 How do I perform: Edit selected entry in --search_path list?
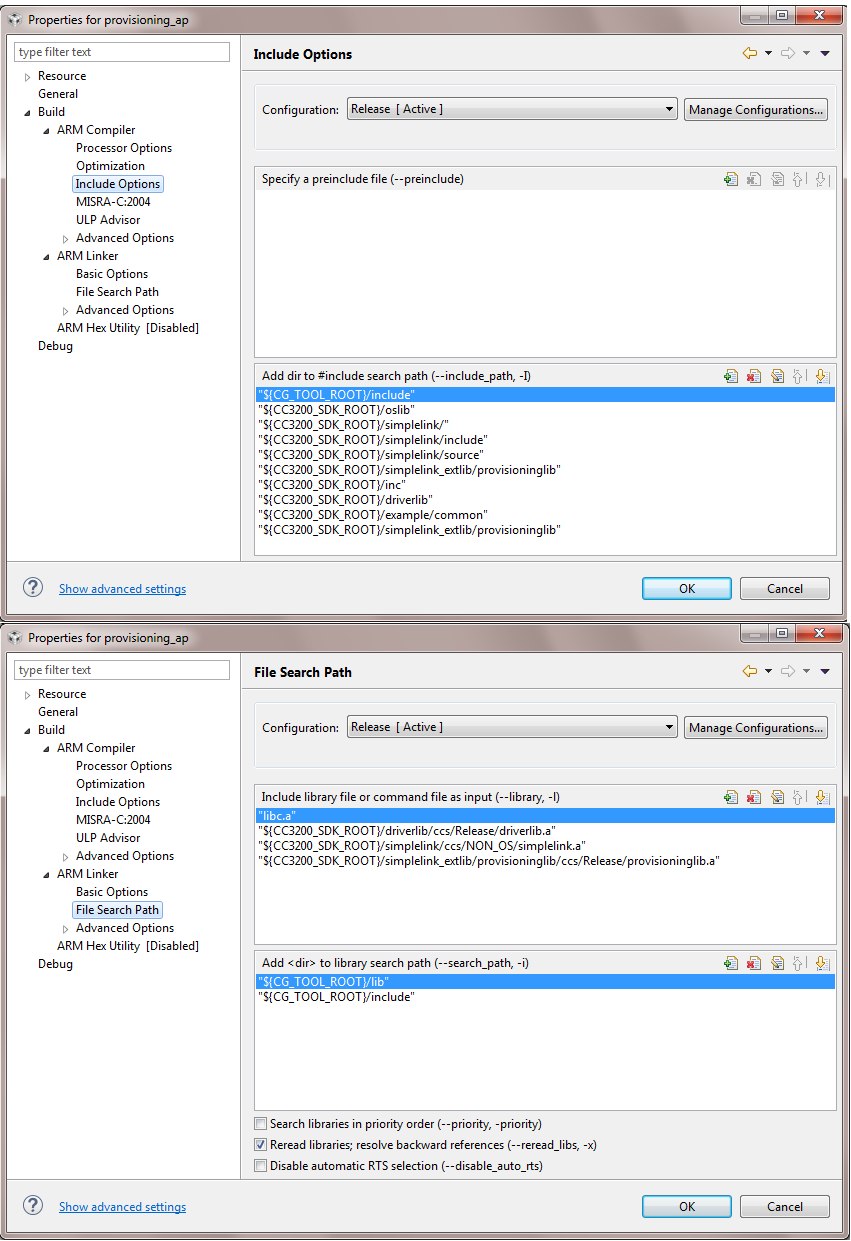point(777,963)
